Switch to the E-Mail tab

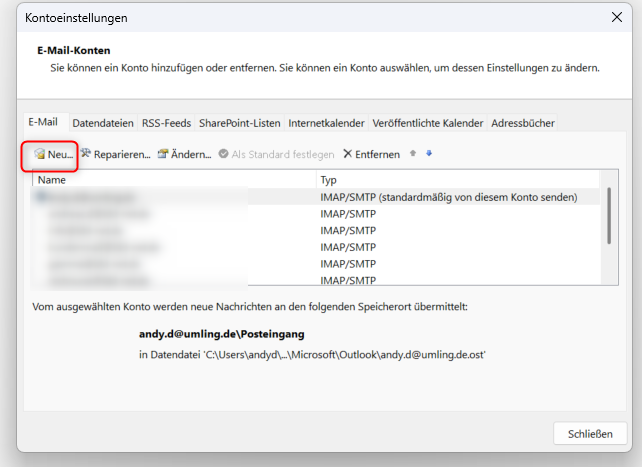pos(44,122)
